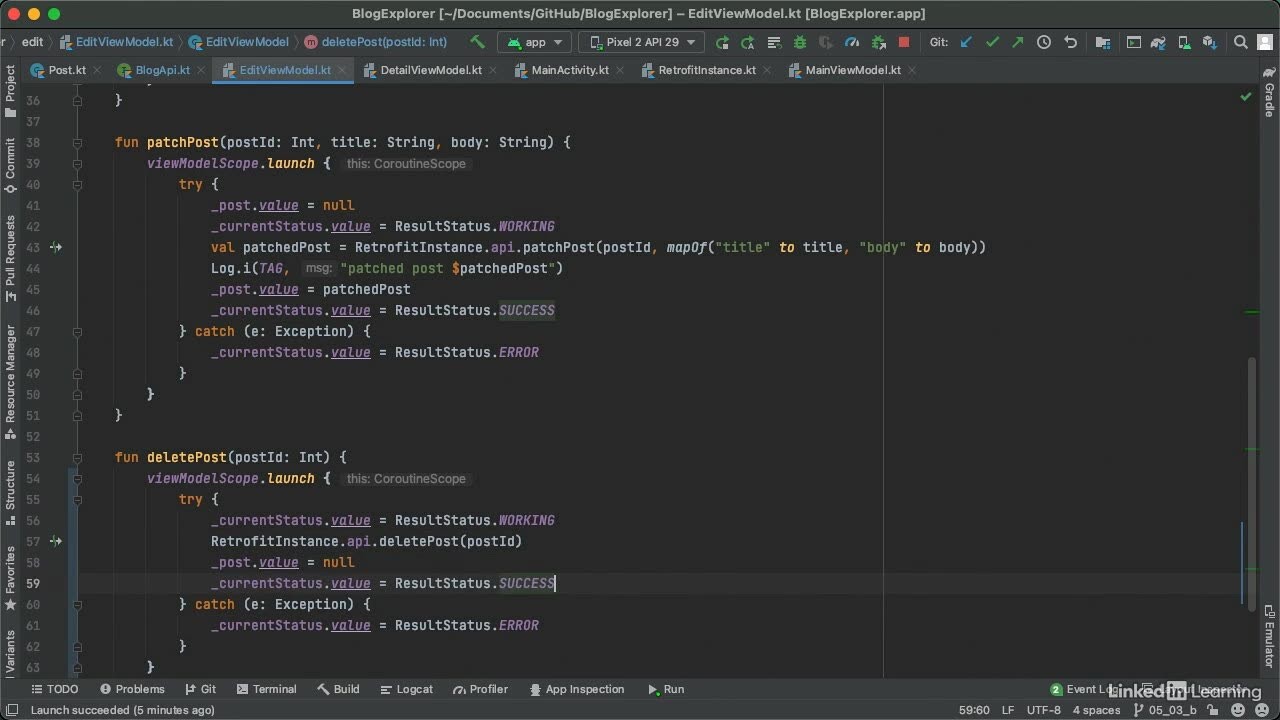This screenshot has height=720, width=1280.
Task: Click the Debug app bug icon
Action: pyautogui.click(x=800, y=42)
